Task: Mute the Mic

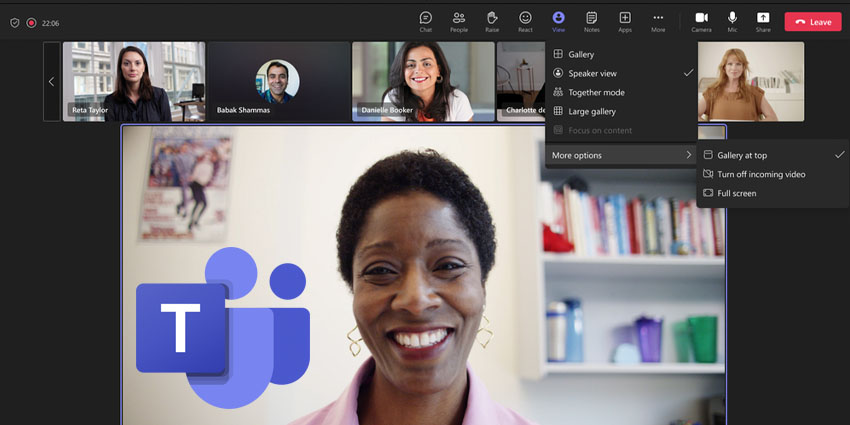Action: coord(732,22)
